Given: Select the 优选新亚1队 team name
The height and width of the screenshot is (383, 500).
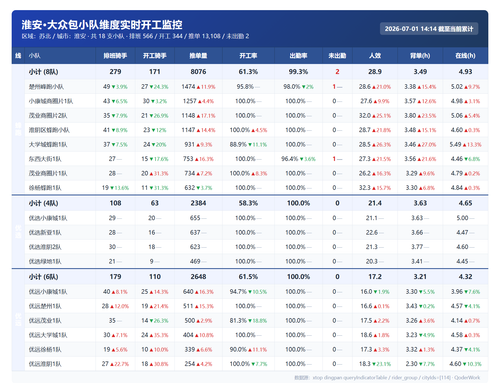Looking at the screenshot, I should click(45, 232).
